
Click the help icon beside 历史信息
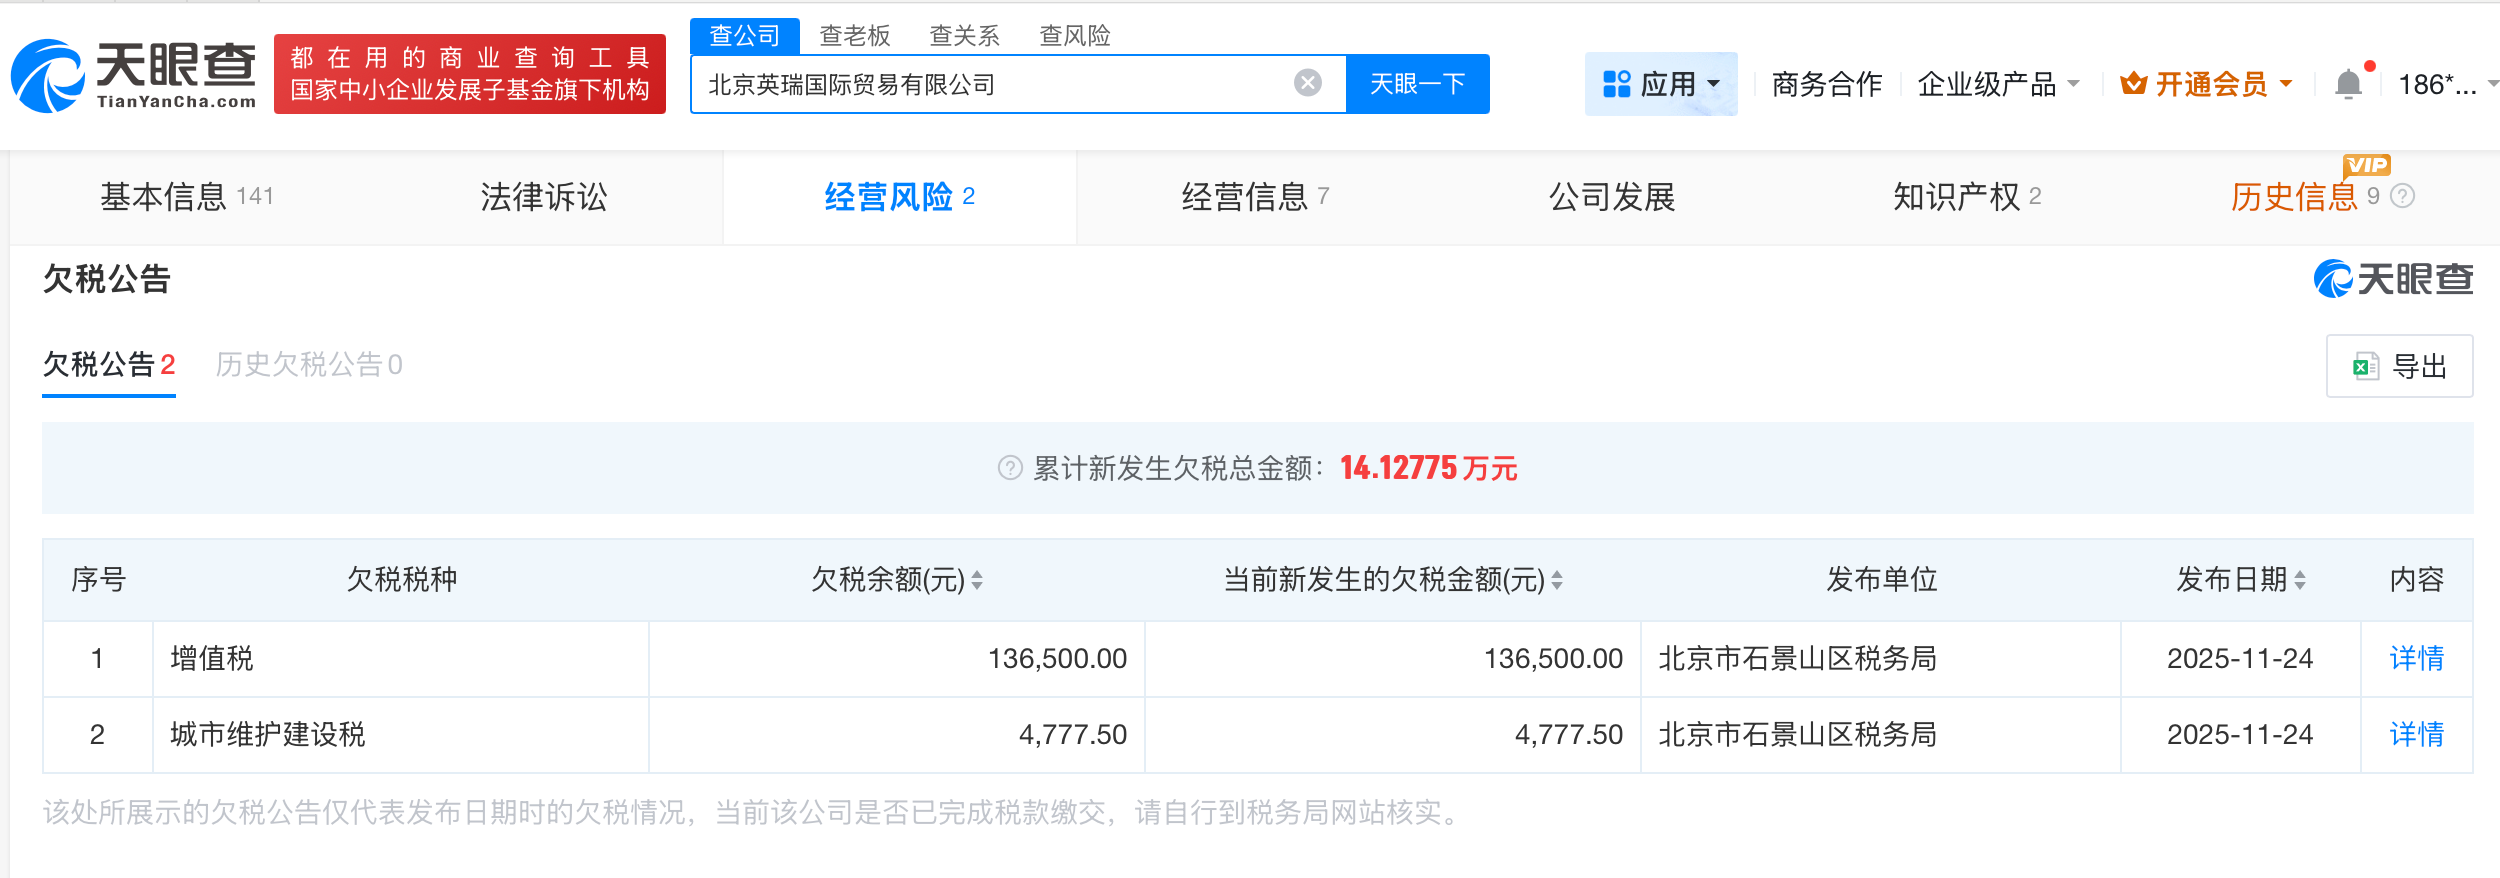(2402, 196)
